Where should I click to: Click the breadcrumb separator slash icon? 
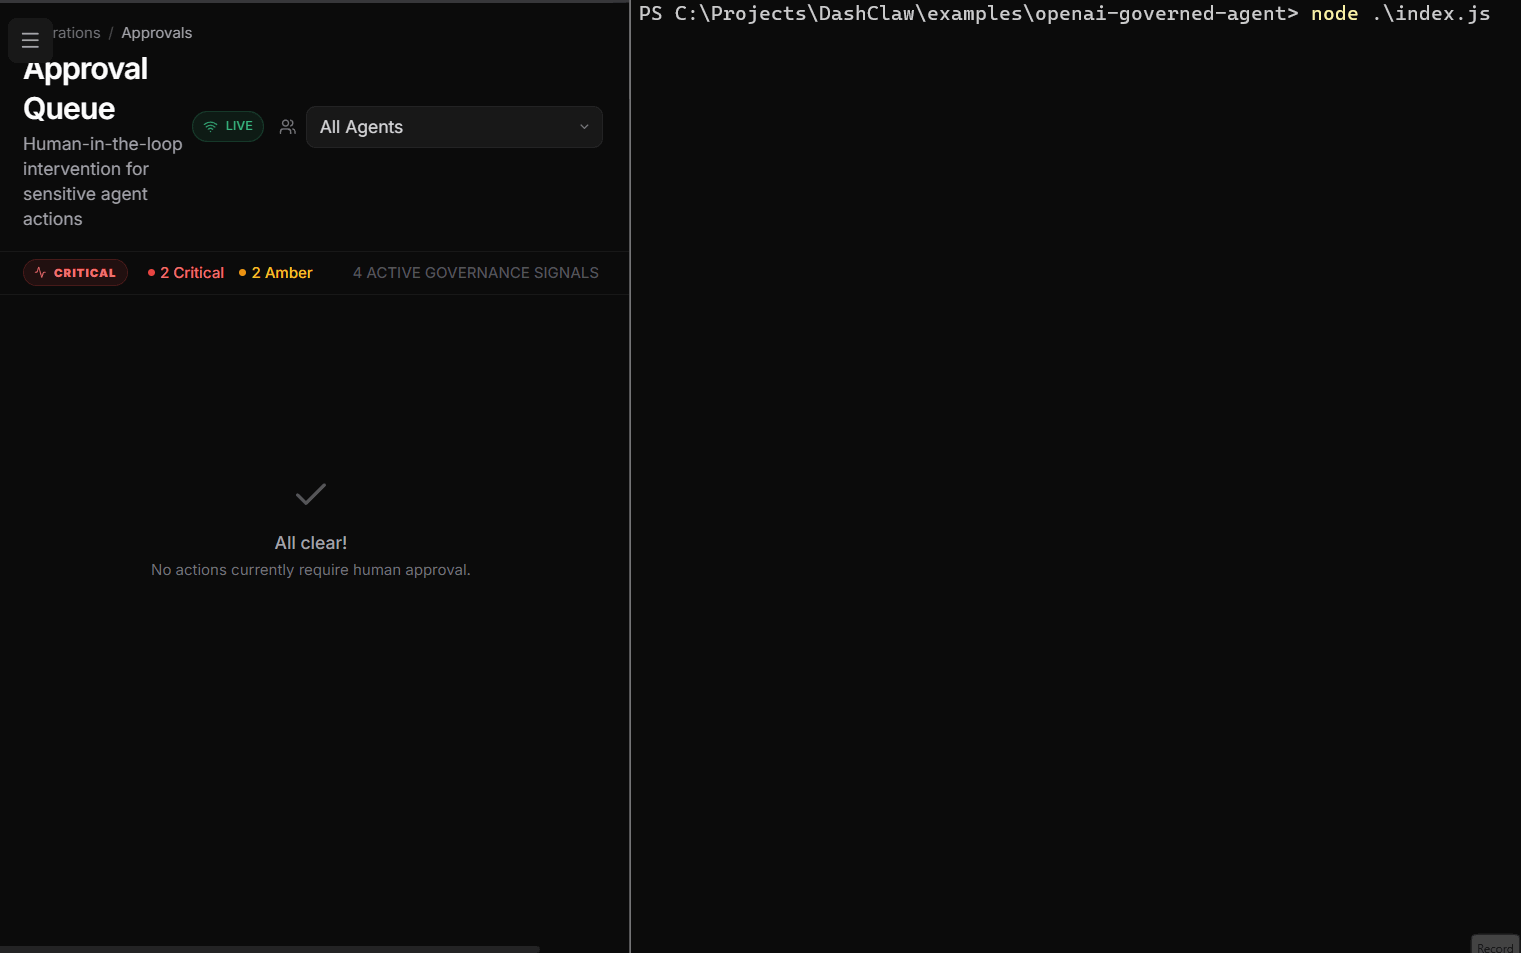(x=110, y=32)
